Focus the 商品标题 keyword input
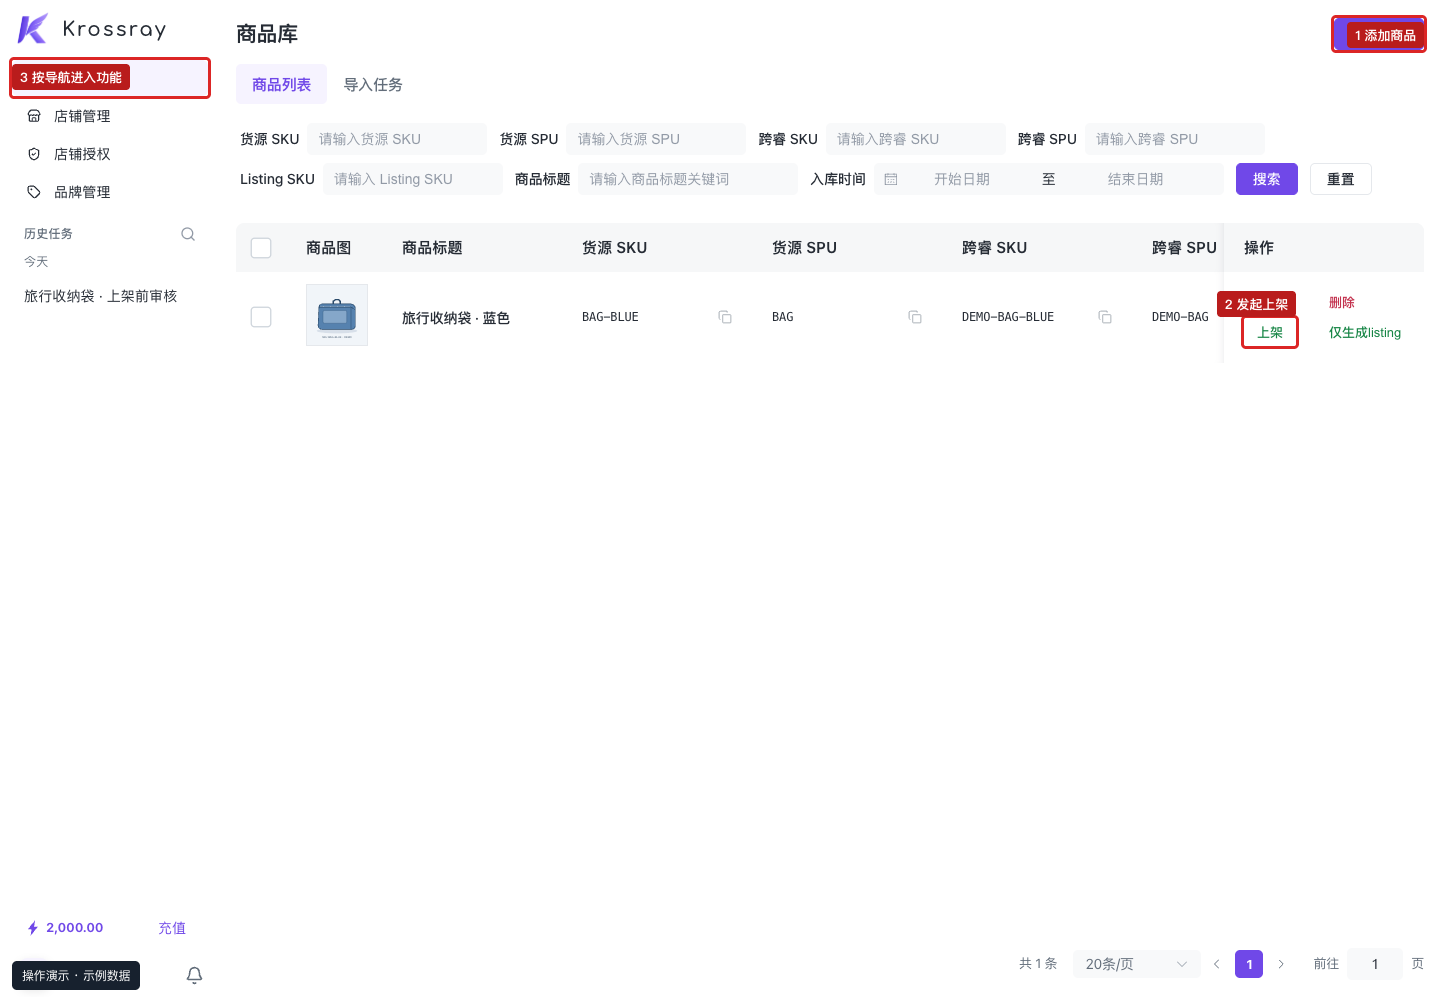Image resolution: width=1440 pixels, height=1000 pixels. coord(688,179)
